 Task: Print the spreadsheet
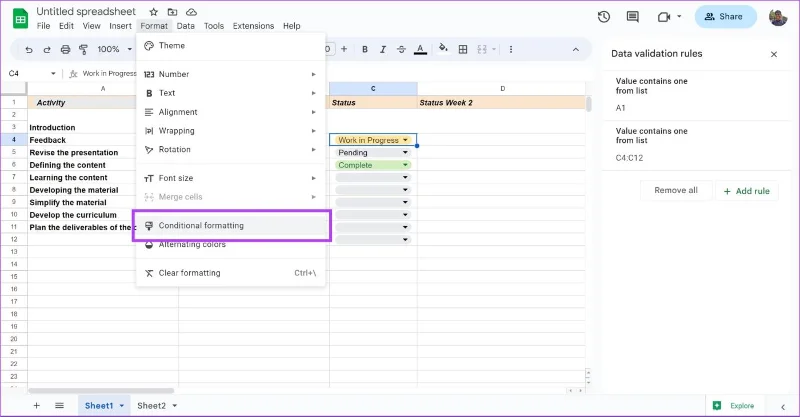65,49
